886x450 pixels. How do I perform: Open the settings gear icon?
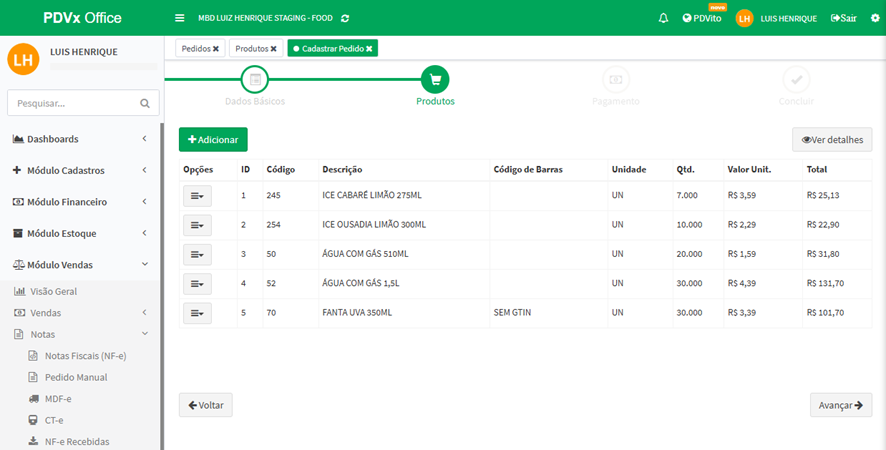[875, 18]
